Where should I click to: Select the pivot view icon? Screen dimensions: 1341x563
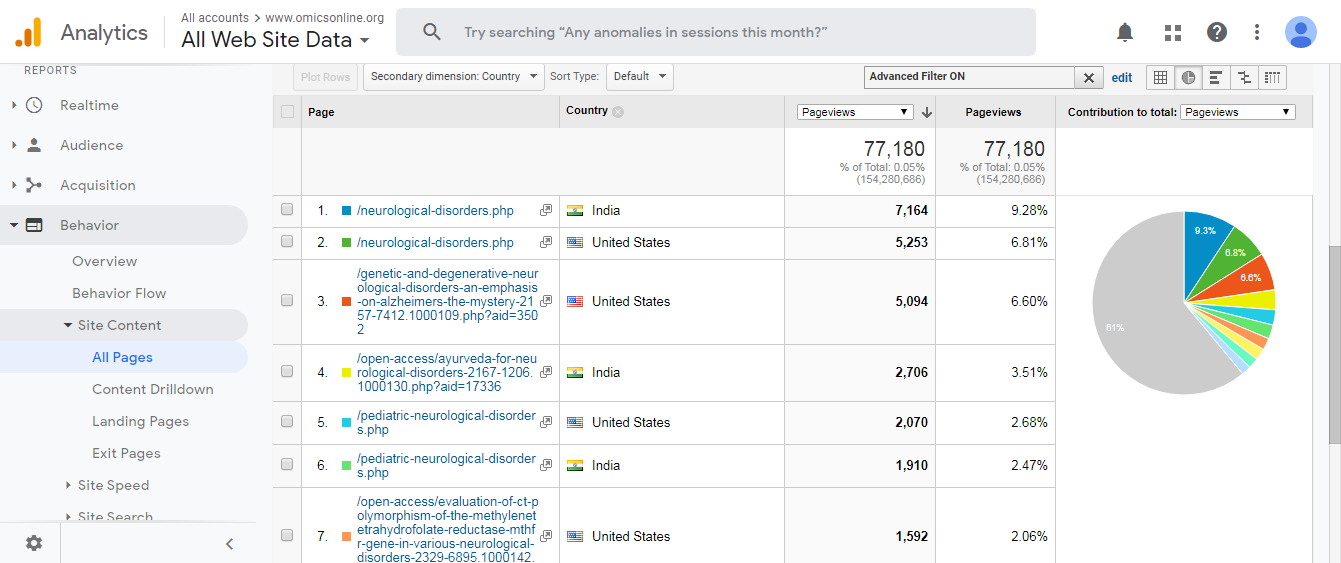pyautogui.click(x=1272, y=77)
